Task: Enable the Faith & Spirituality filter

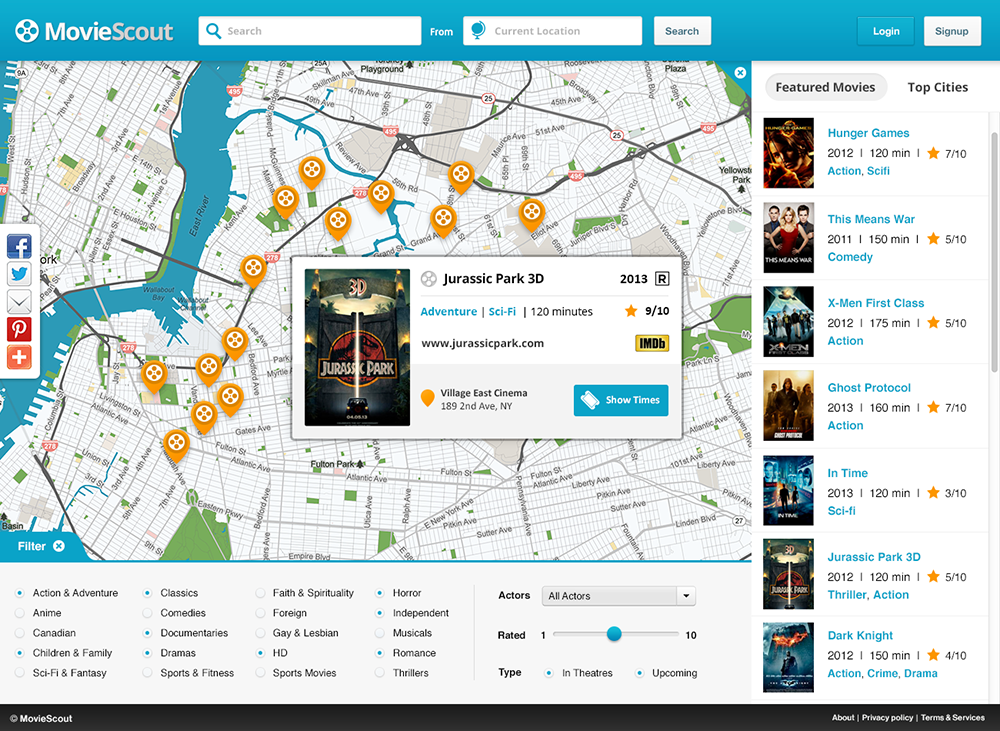Action: [260, 593]
